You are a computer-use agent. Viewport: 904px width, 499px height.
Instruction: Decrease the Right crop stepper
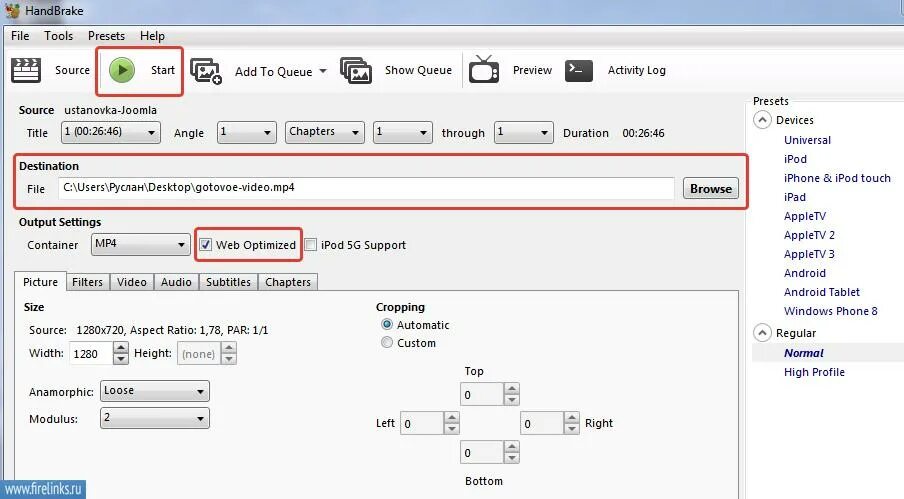pos(571,429)
